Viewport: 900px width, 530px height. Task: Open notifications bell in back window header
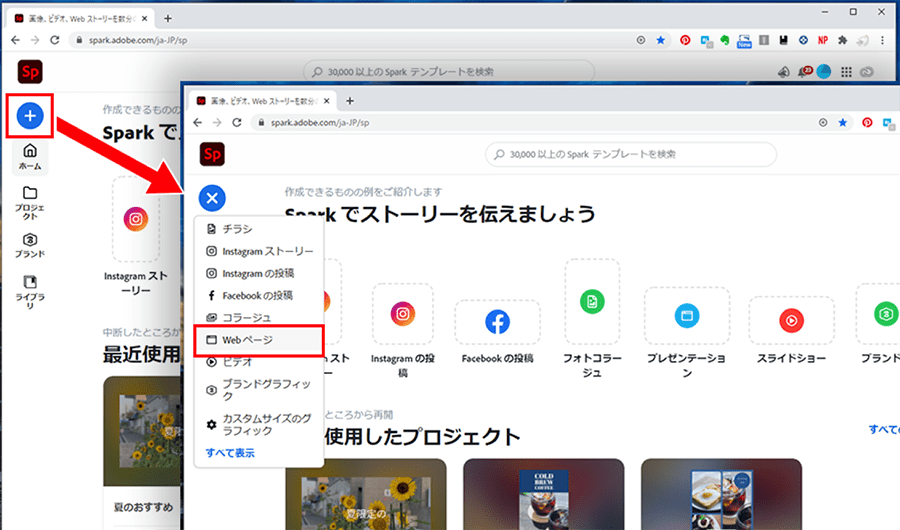pos(804,72)
